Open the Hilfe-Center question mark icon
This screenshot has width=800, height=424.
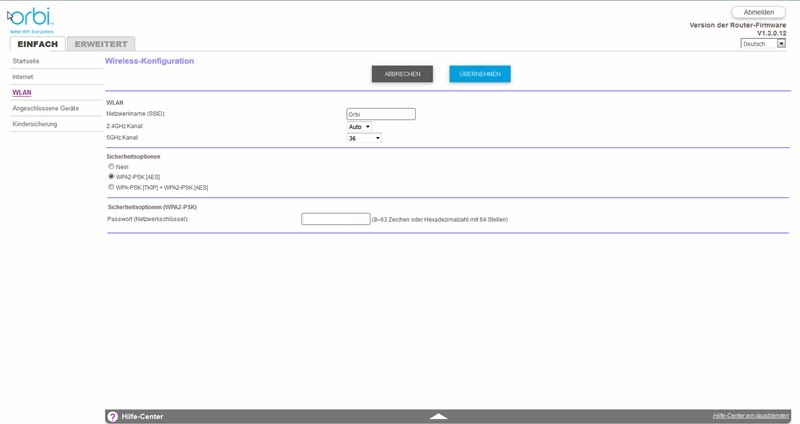tap(112, 417)
